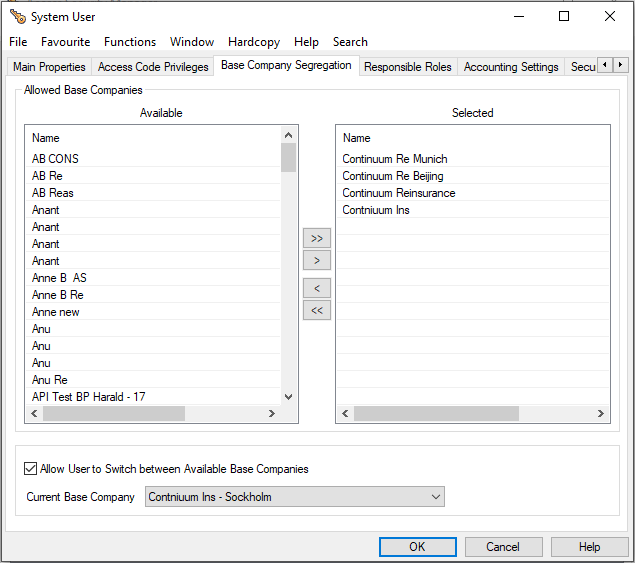
Task: Switch to the Access Code Privileges tab
Action: pyautogui.click(x=153, y=67)
